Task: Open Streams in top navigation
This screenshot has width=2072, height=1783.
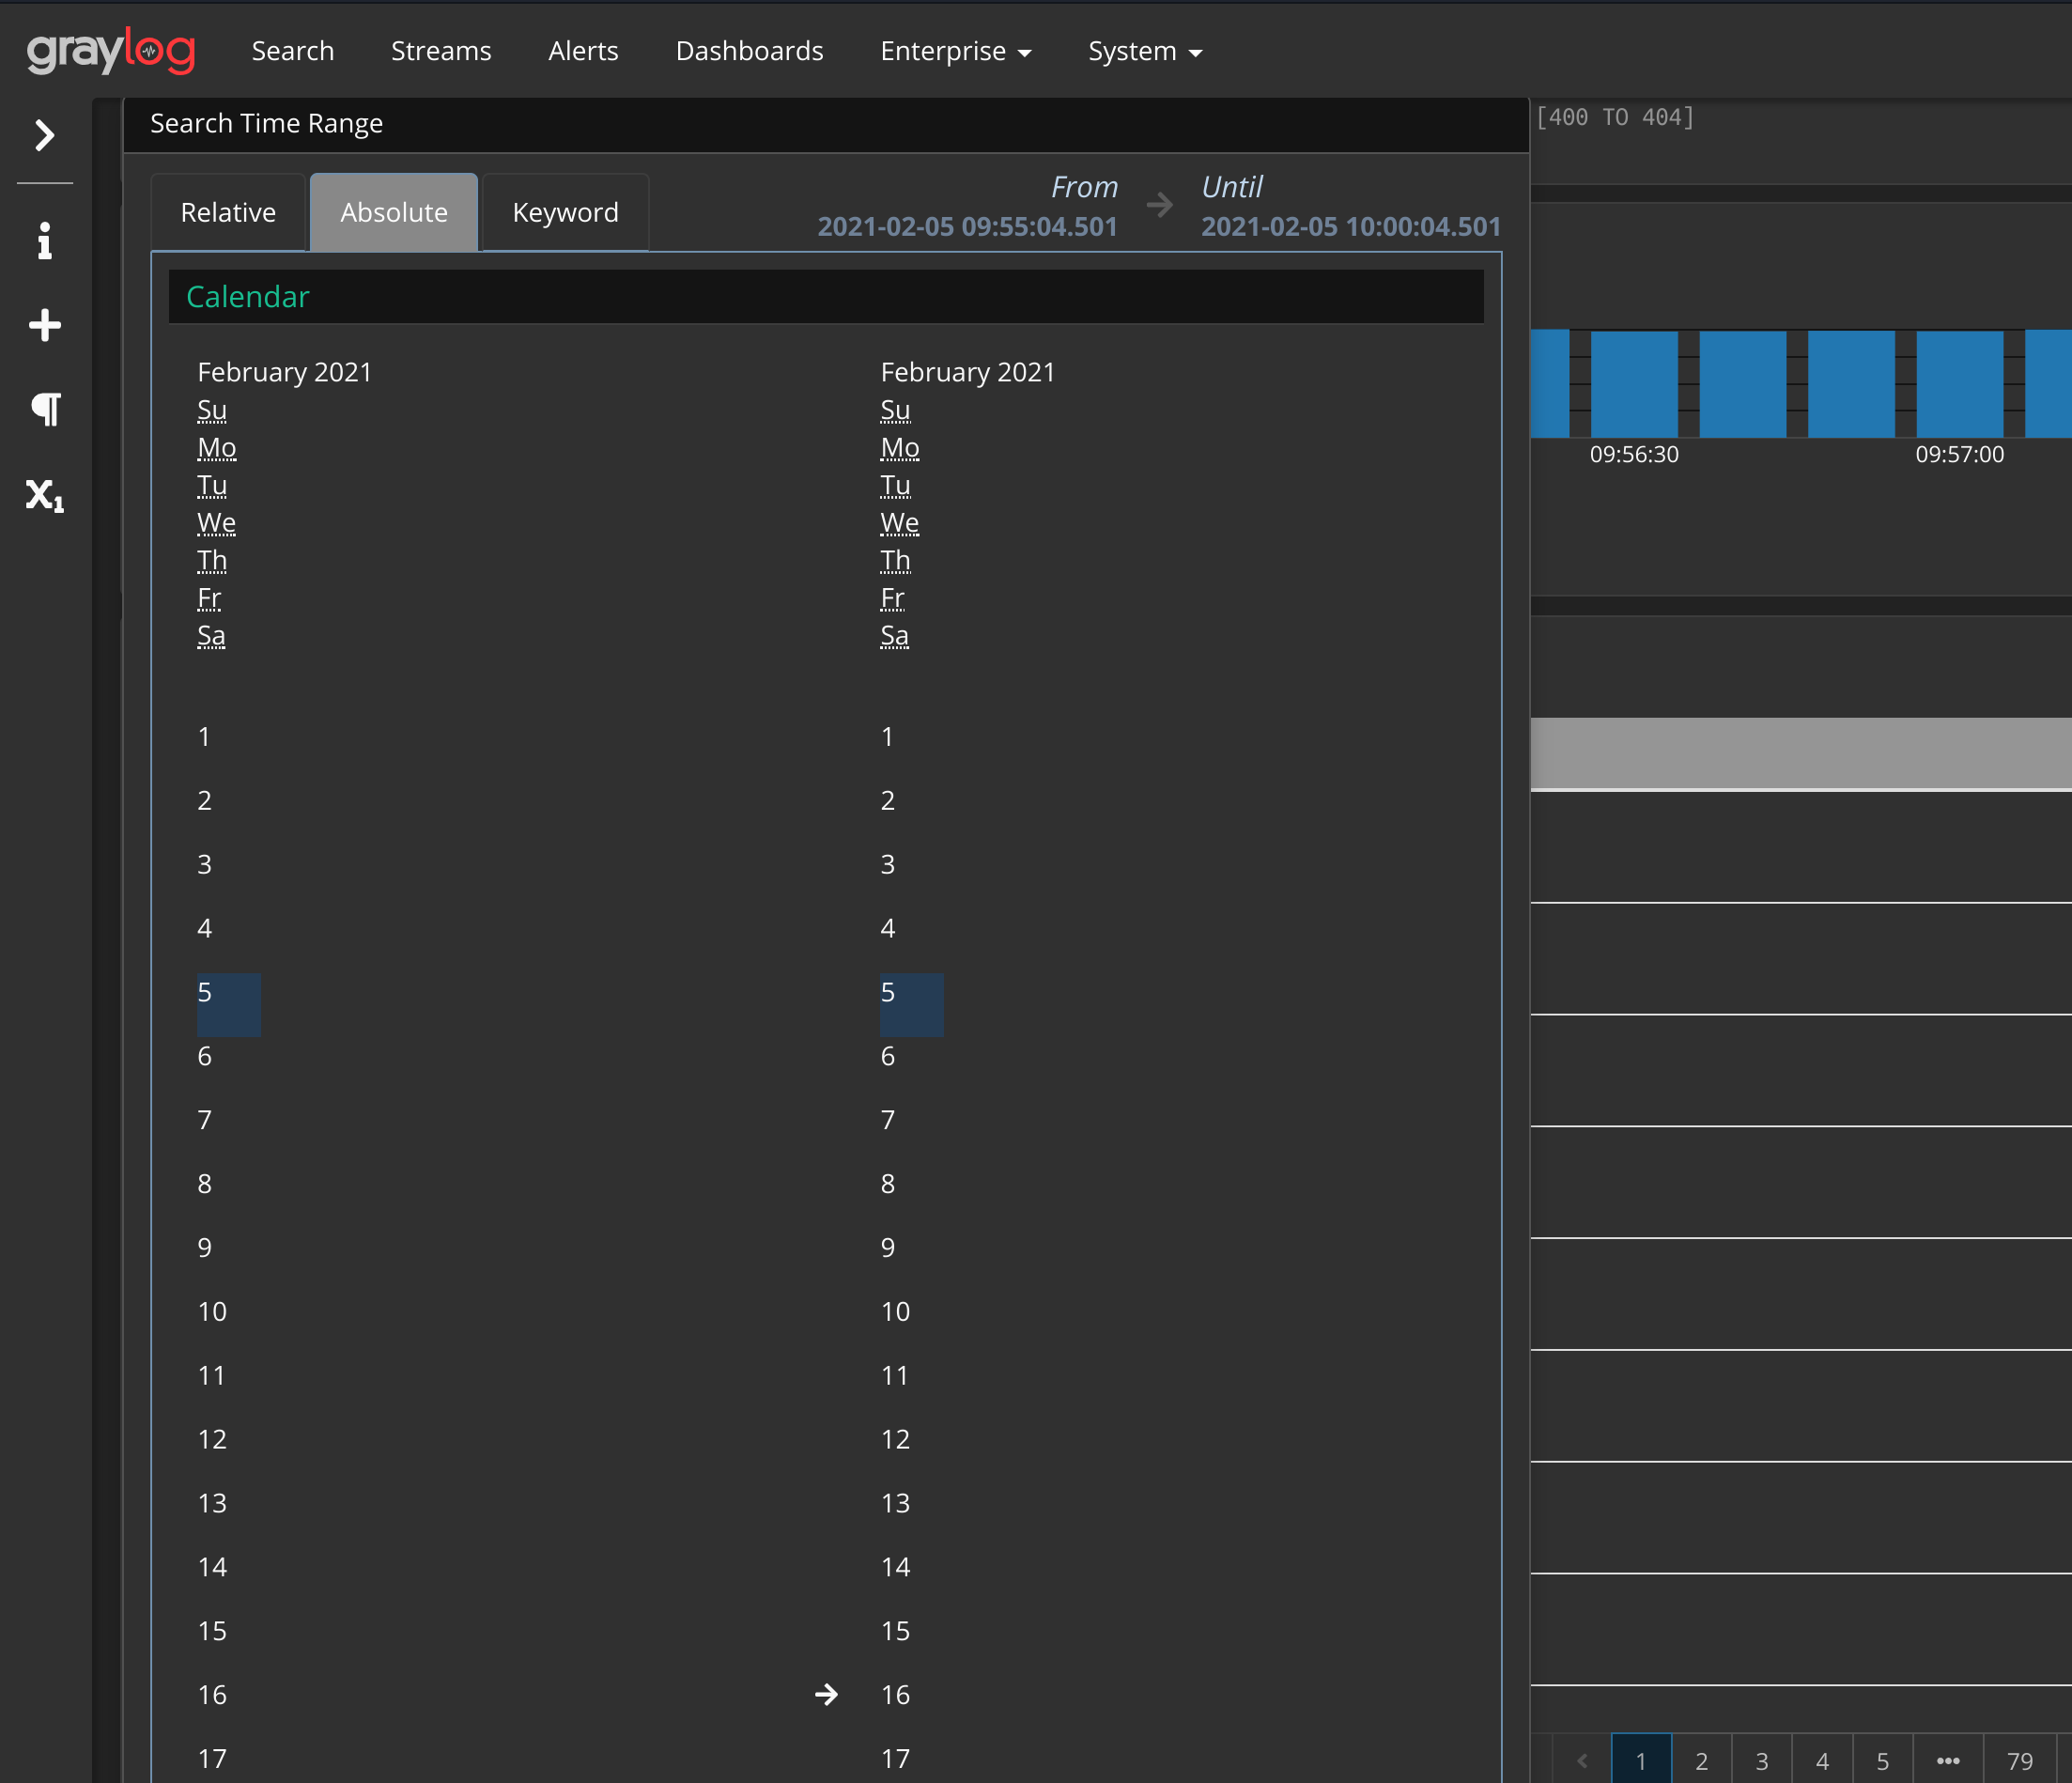Action: tap(441, 51)
